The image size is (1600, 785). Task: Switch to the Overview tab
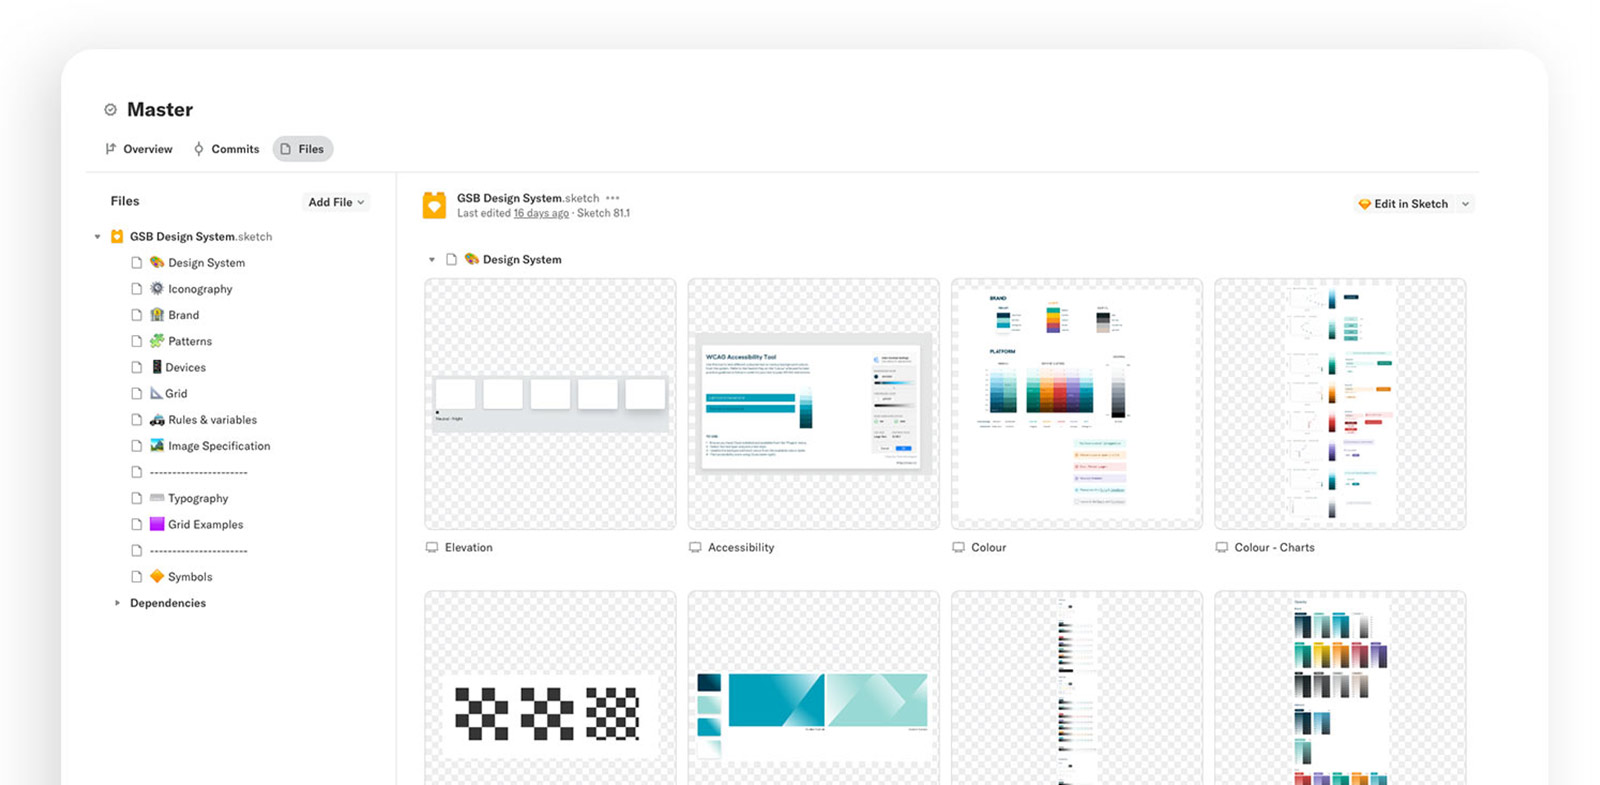(x=139, y=149)
